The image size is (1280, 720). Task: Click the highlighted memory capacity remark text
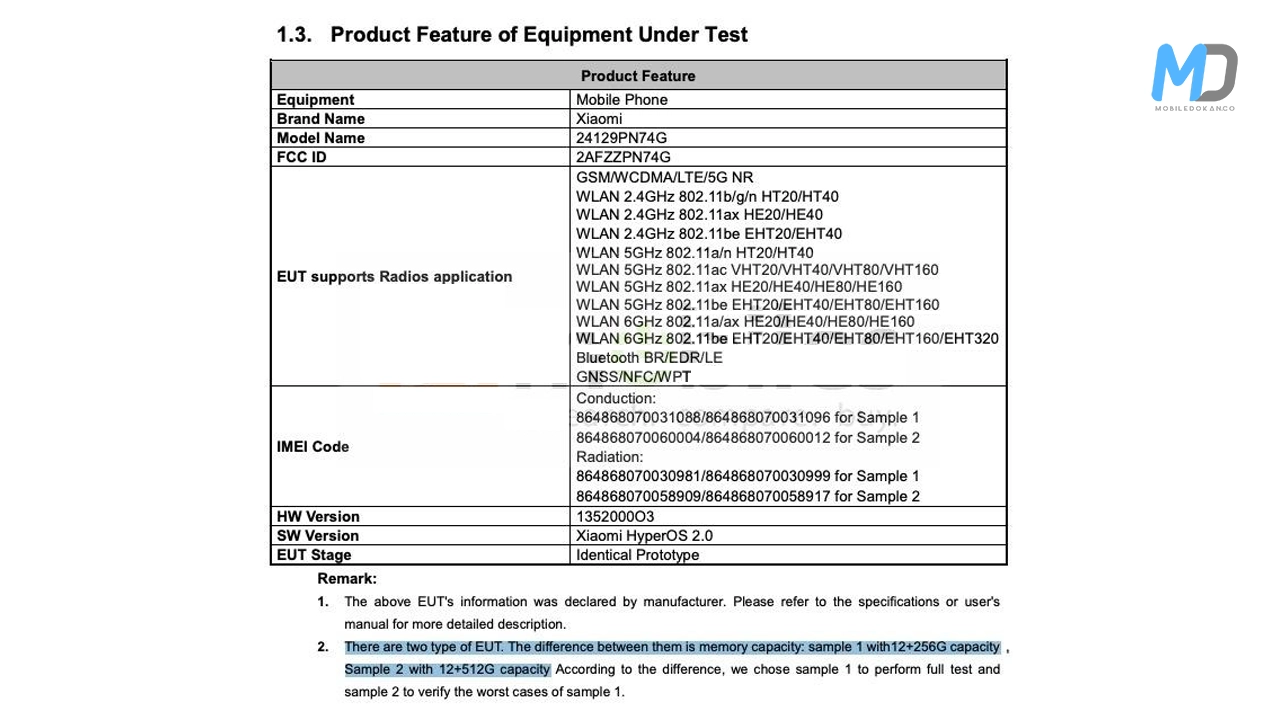(671, 647)
